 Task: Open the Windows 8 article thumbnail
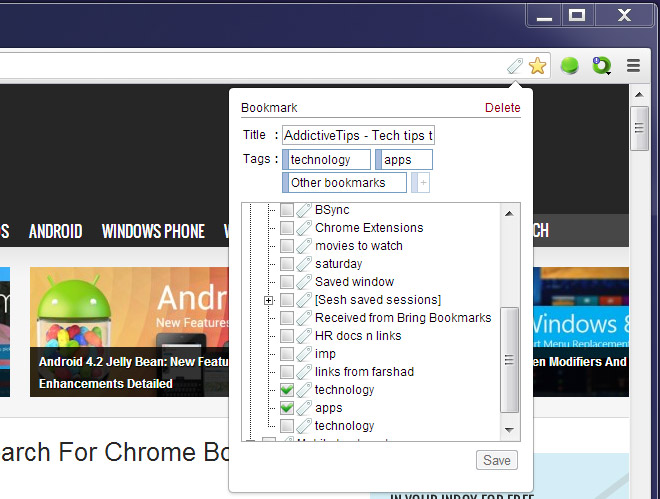coord(581,332)
